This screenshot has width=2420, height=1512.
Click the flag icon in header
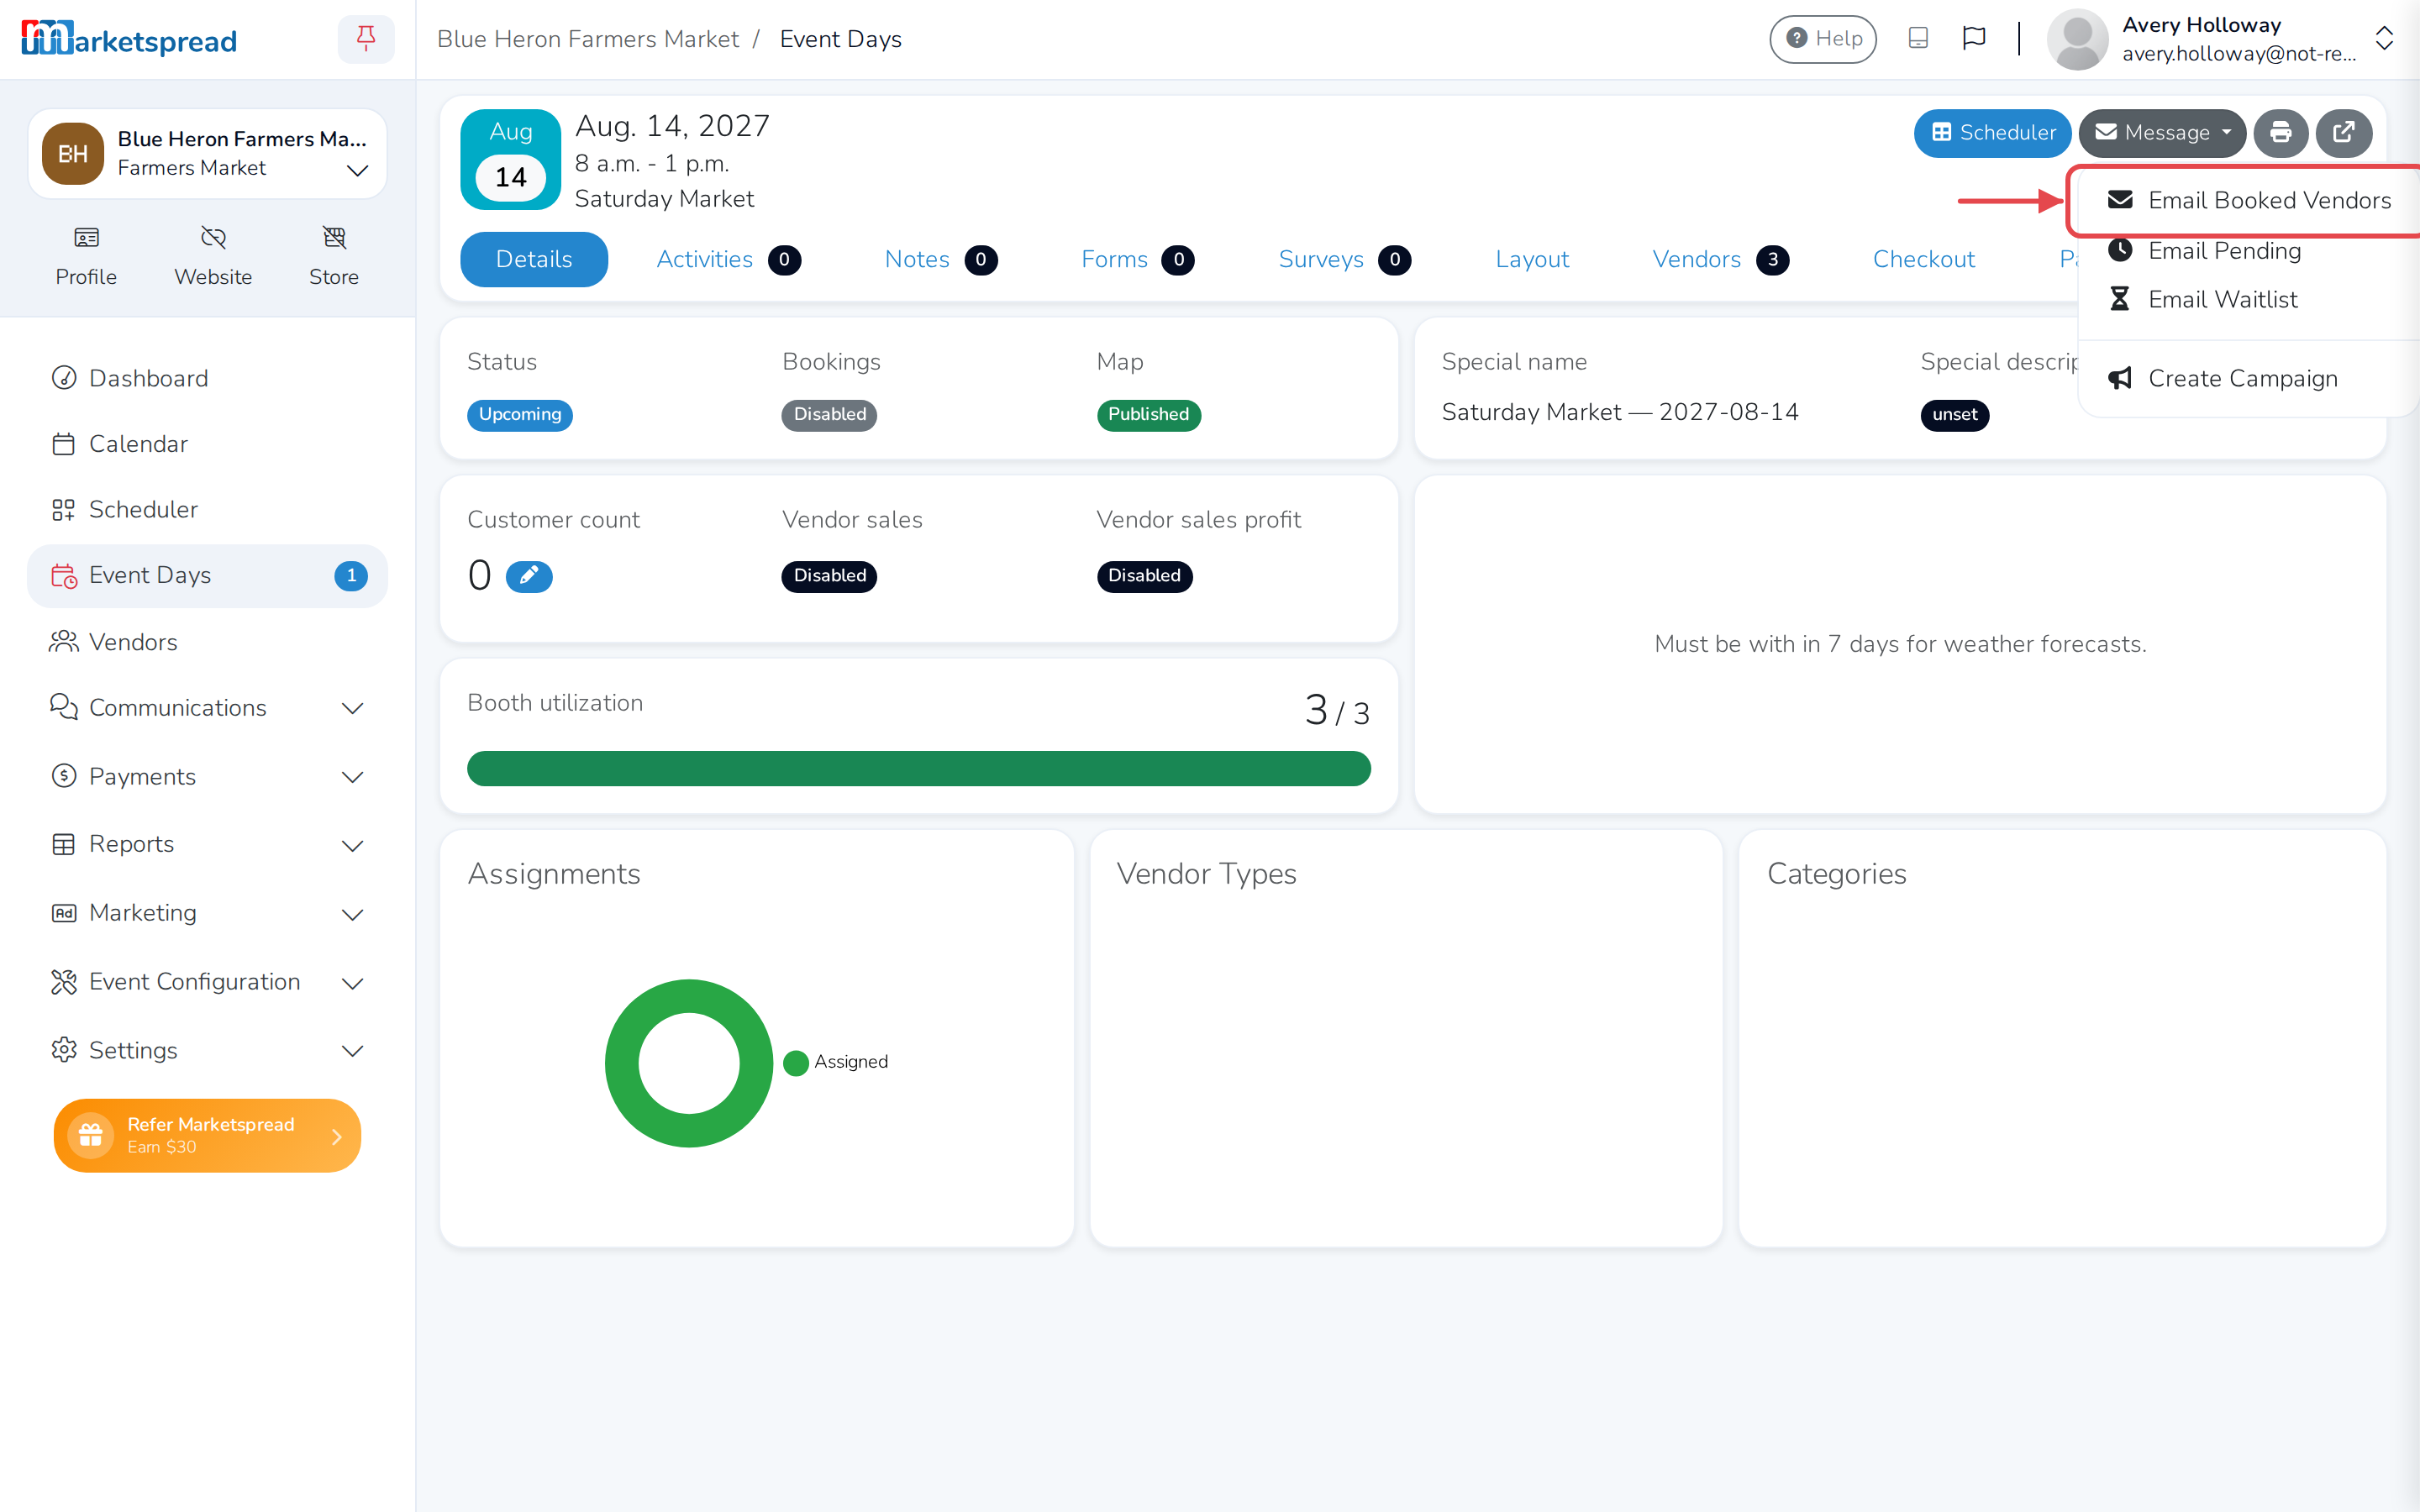point(1974,38)
